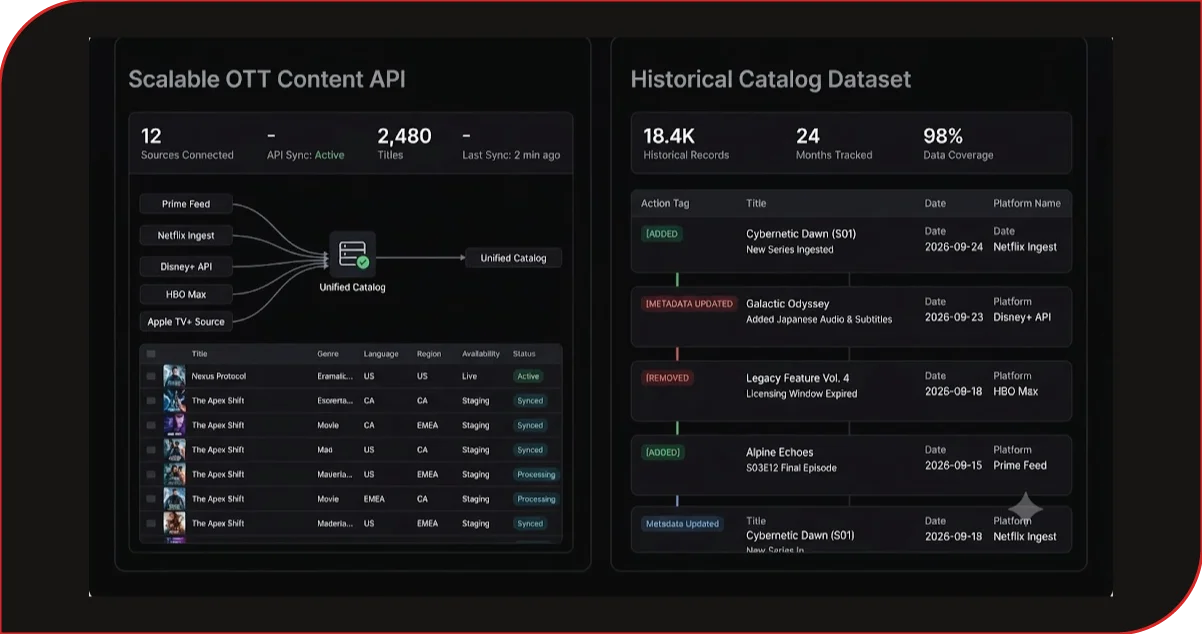Open the Legacy Feature Vol. 4 title
The width and height of the screenshot is (1202, 634).
pos(798,378)
